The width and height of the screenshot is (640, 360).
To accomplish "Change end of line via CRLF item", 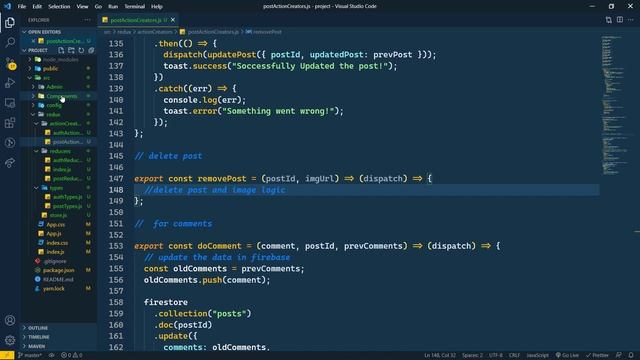I will (x=514, y=355).
